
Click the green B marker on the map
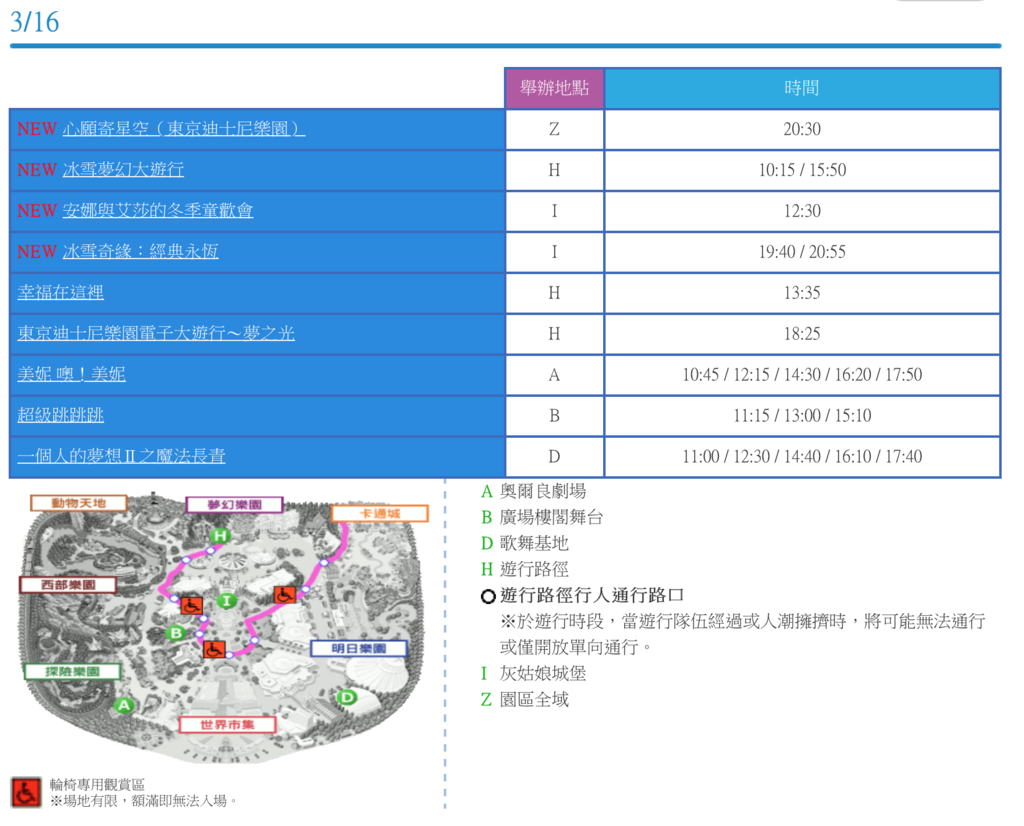pos(175,633)
